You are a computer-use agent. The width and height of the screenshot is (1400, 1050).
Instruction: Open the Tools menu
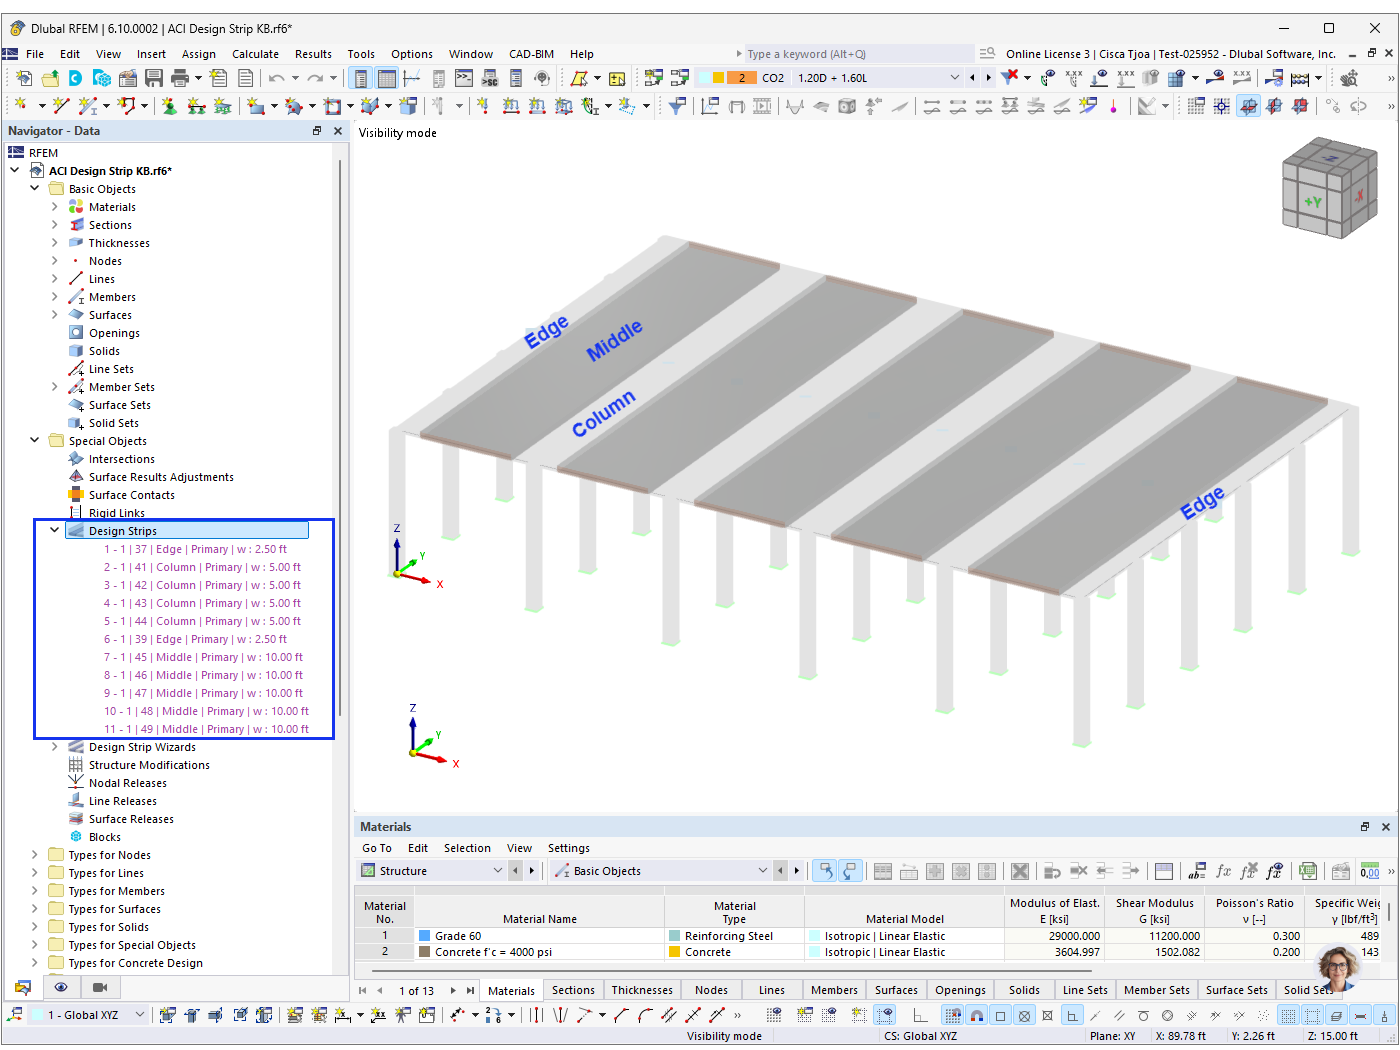(x=361, y=54)
